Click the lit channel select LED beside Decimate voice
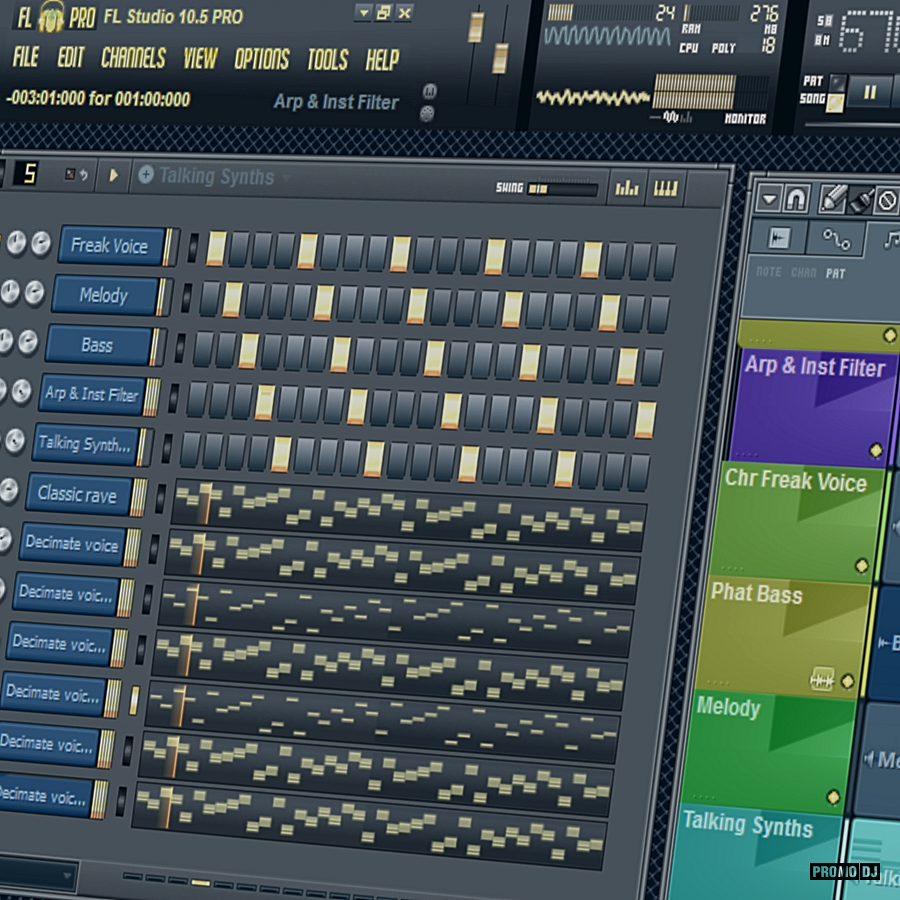Screen dimensions: 900x900 [x=134, y=700]
